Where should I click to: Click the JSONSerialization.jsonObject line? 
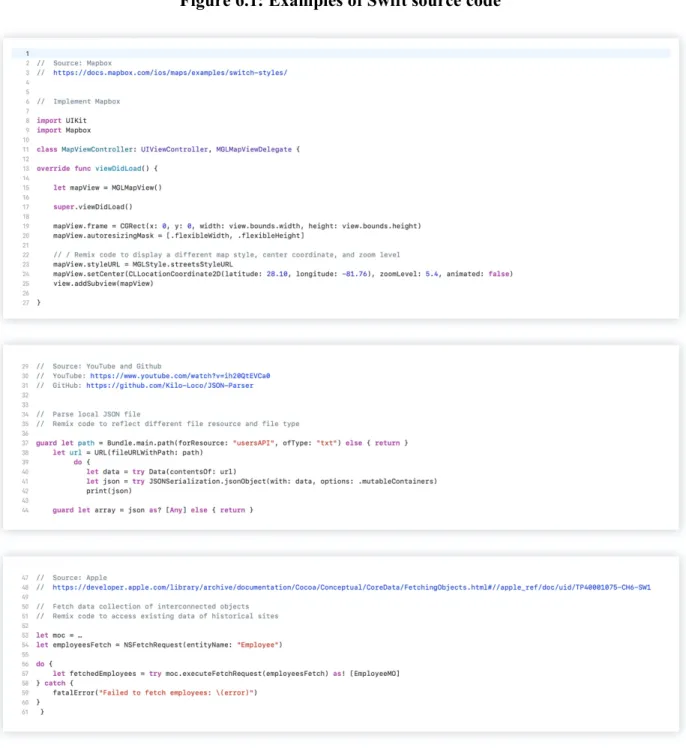[261, 481]
